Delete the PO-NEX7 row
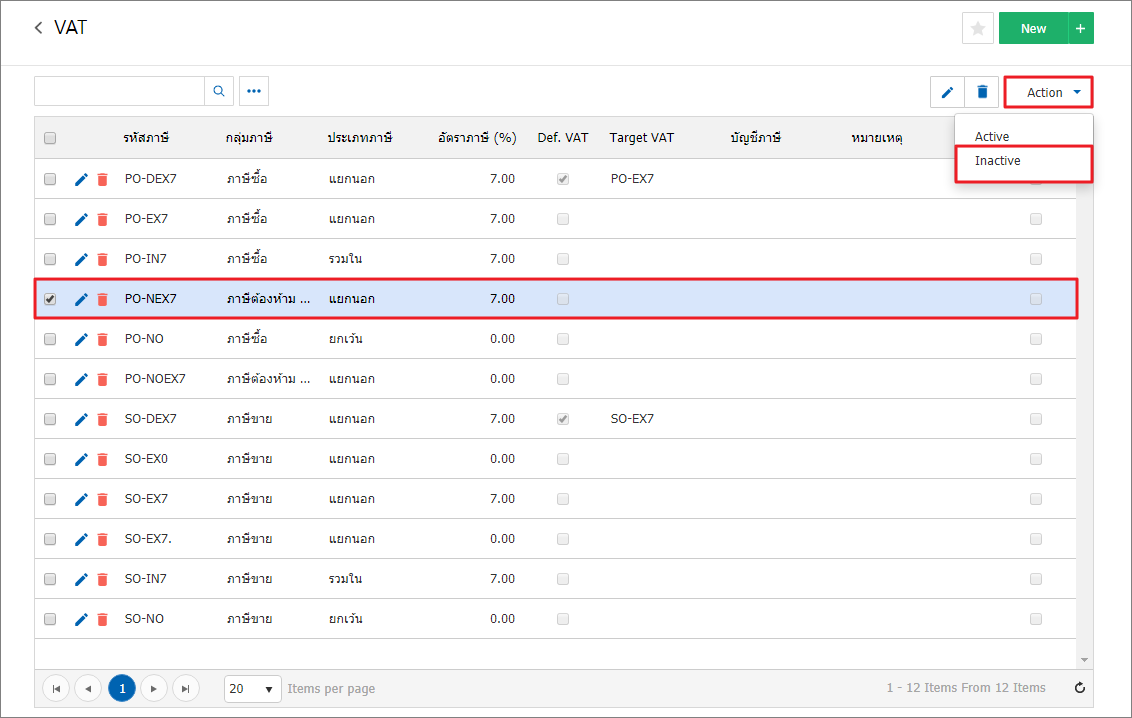This screenshot has width=1132, height=718. 103,299
